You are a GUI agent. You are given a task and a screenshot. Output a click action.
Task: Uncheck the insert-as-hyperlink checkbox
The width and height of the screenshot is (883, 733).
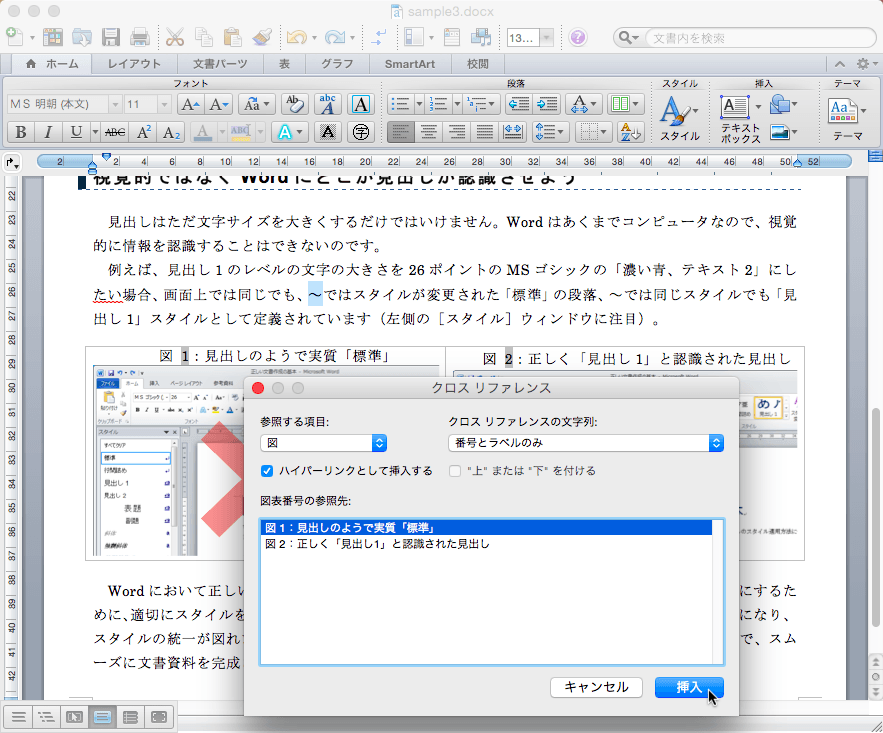pos(267,471)
